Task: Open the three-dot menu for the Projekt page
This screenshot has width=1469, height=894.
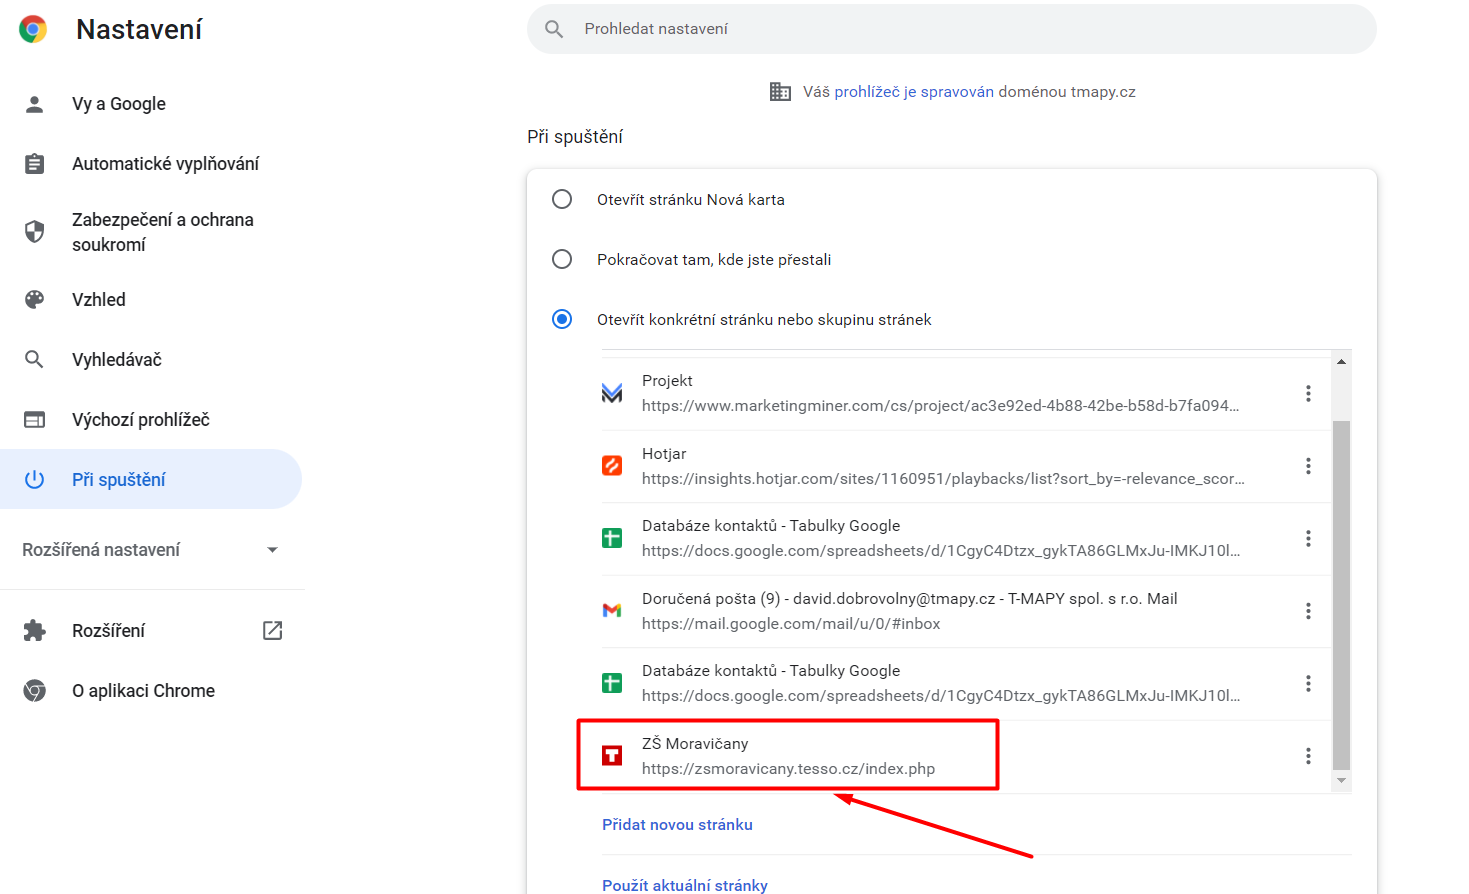Action: 1308,393
